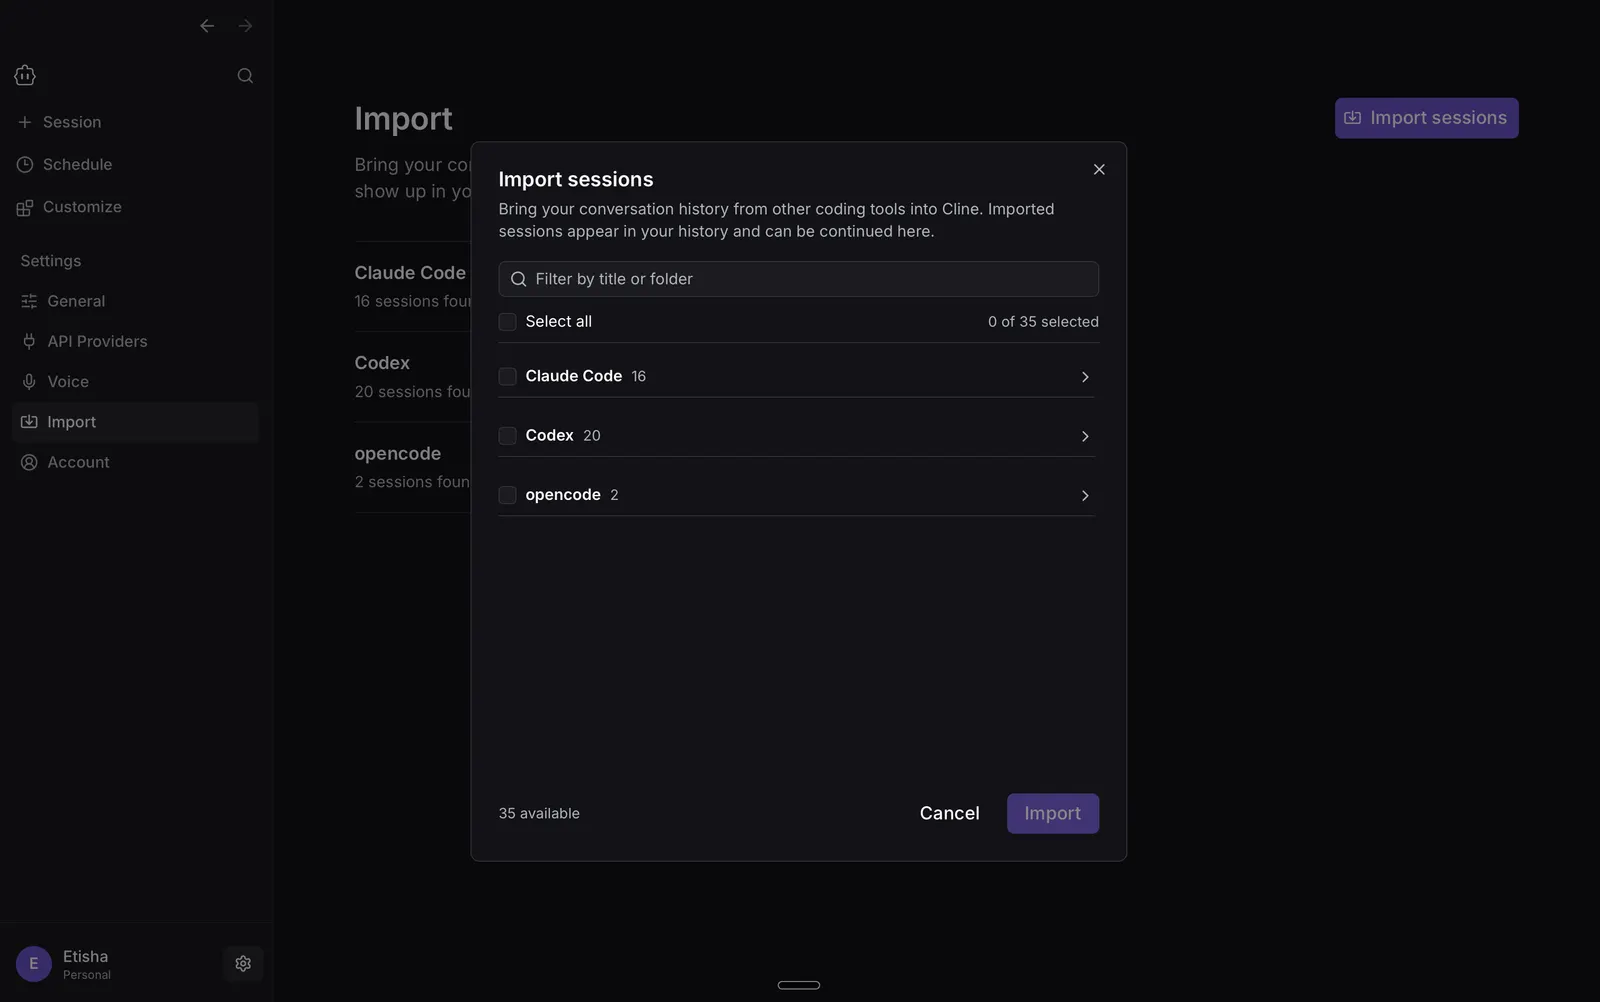Go back with the left arrow
Viewport: 1600px width, 1002px height.
click(207, 26)
